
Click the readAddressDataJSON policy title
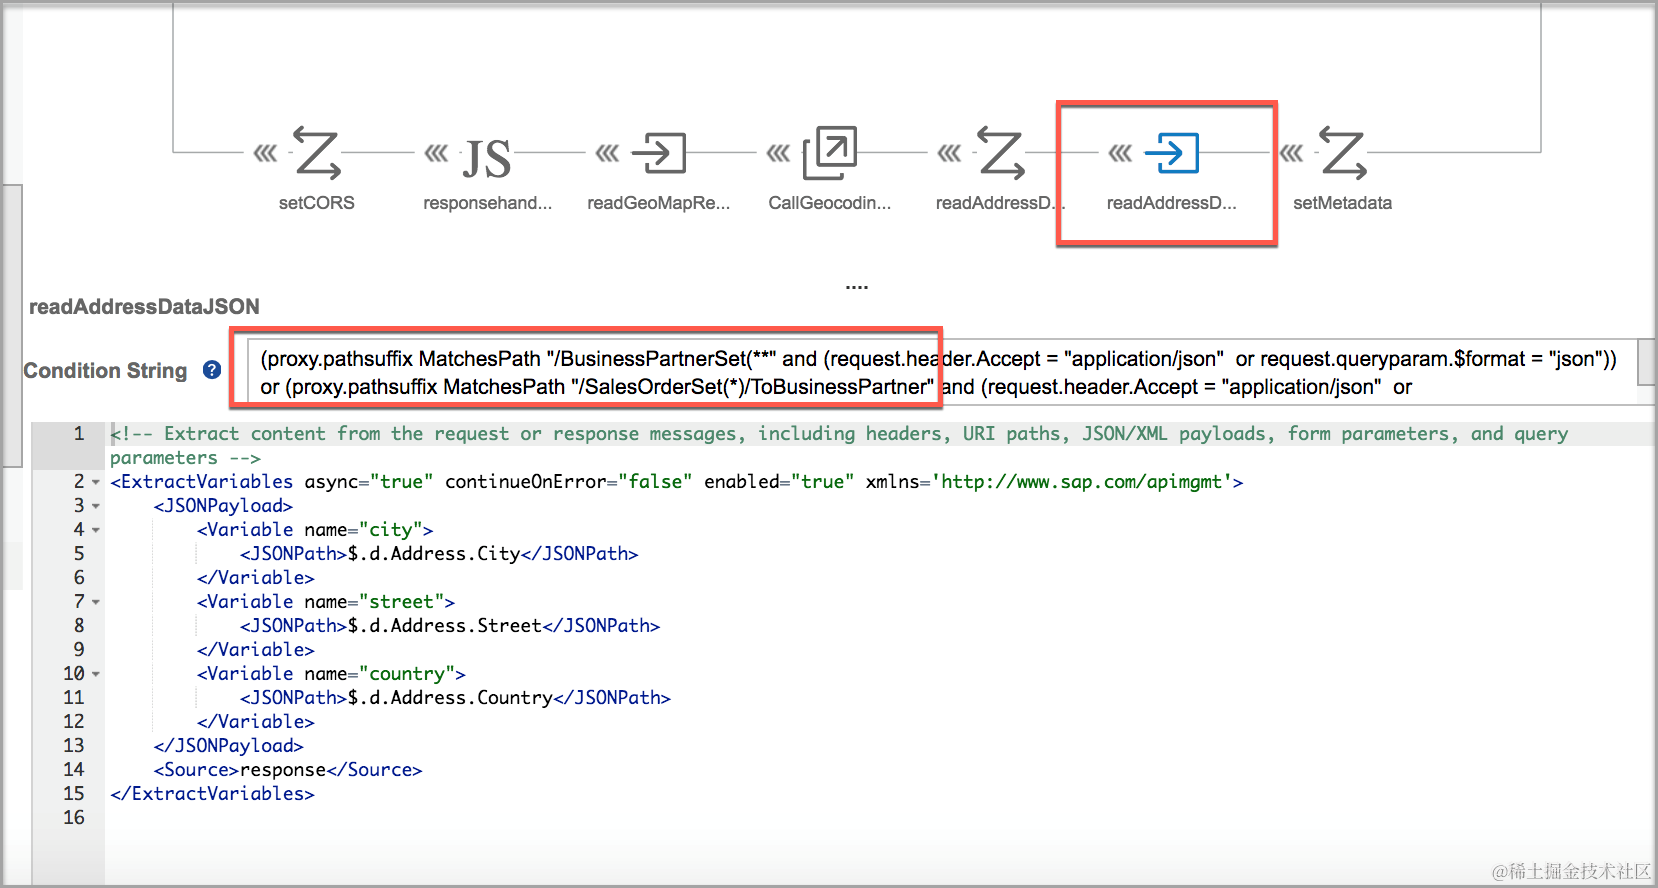[x=144, y=307]
